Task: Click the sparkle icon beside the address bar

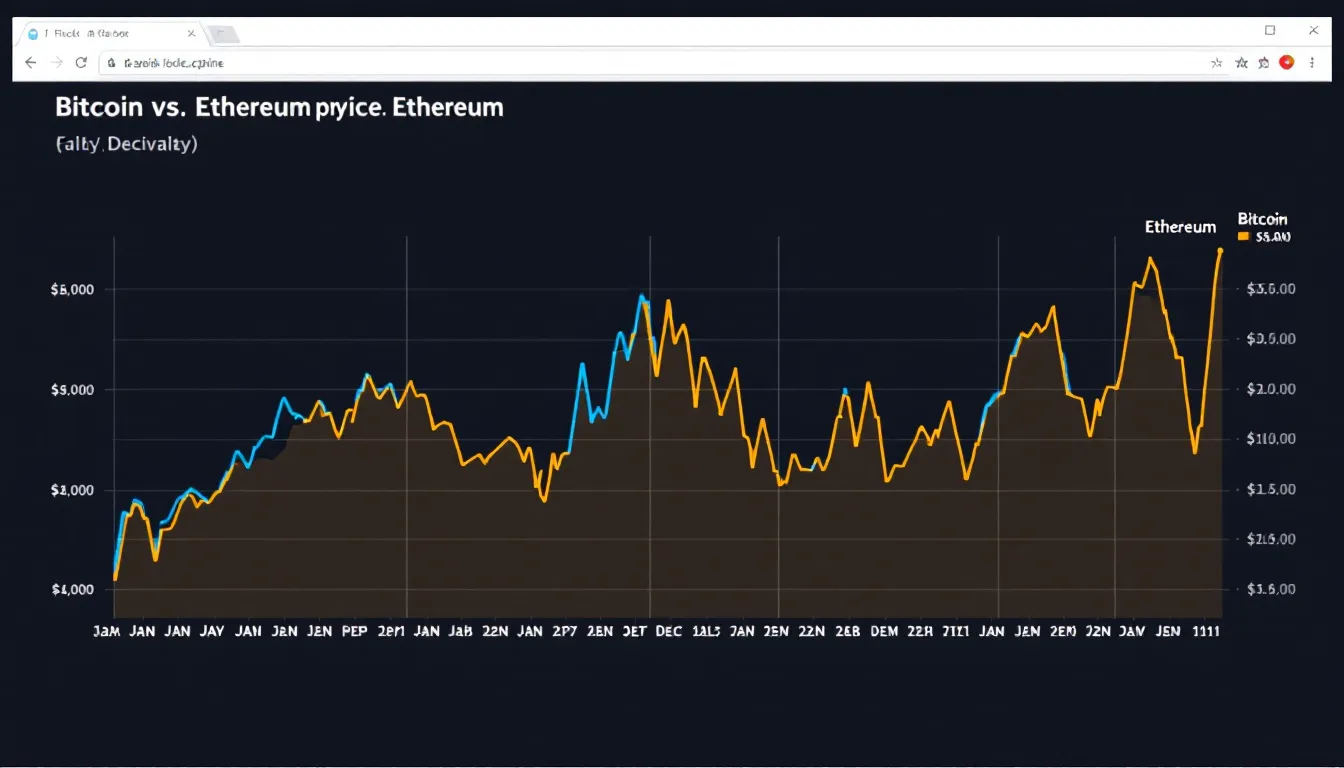Action: pyautogui.click(x=1217, y=62)
